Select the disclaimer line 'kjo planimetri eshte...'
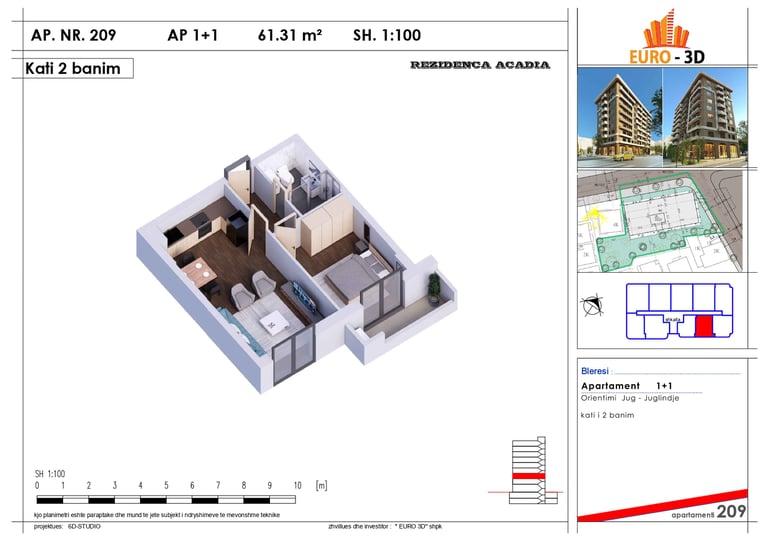The height and width of the screenshot is (542, 768). click(x=157, y=515)
